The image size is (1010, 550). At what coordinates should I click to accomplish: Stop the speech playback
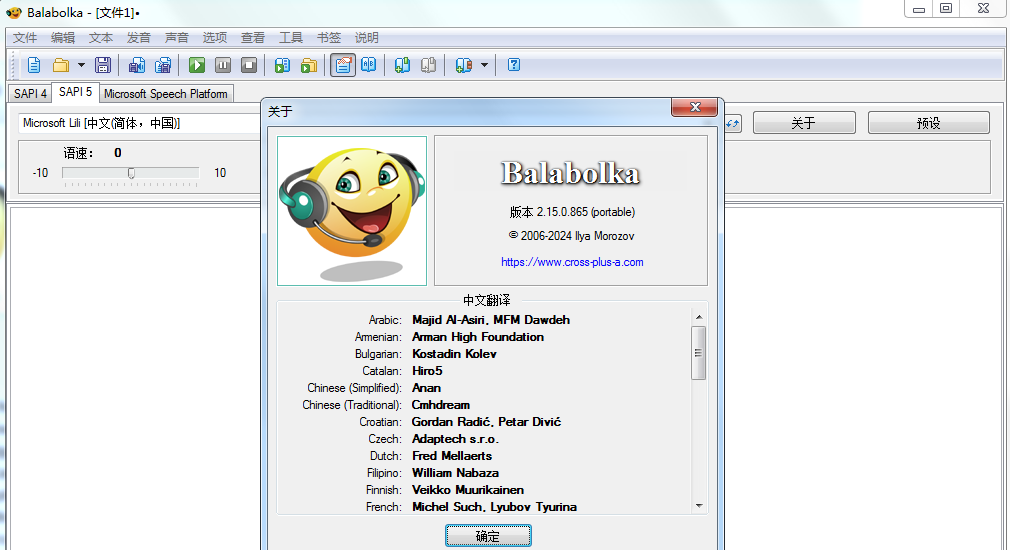pyautogui.click(x=249, y=65)
